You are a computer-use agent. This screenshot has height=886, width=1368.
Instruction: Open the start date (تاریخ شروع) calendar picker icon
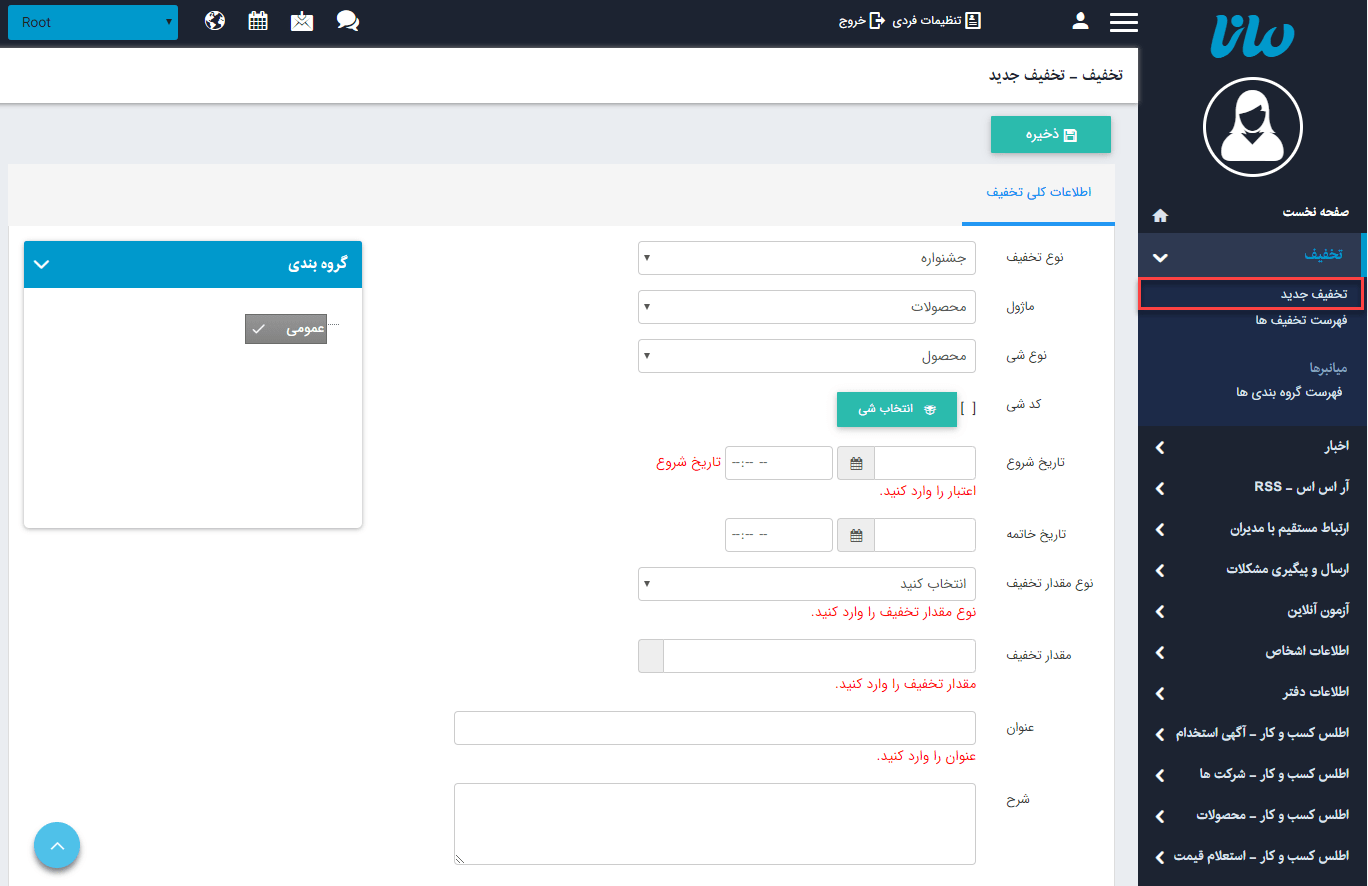(x=855, y=462)
